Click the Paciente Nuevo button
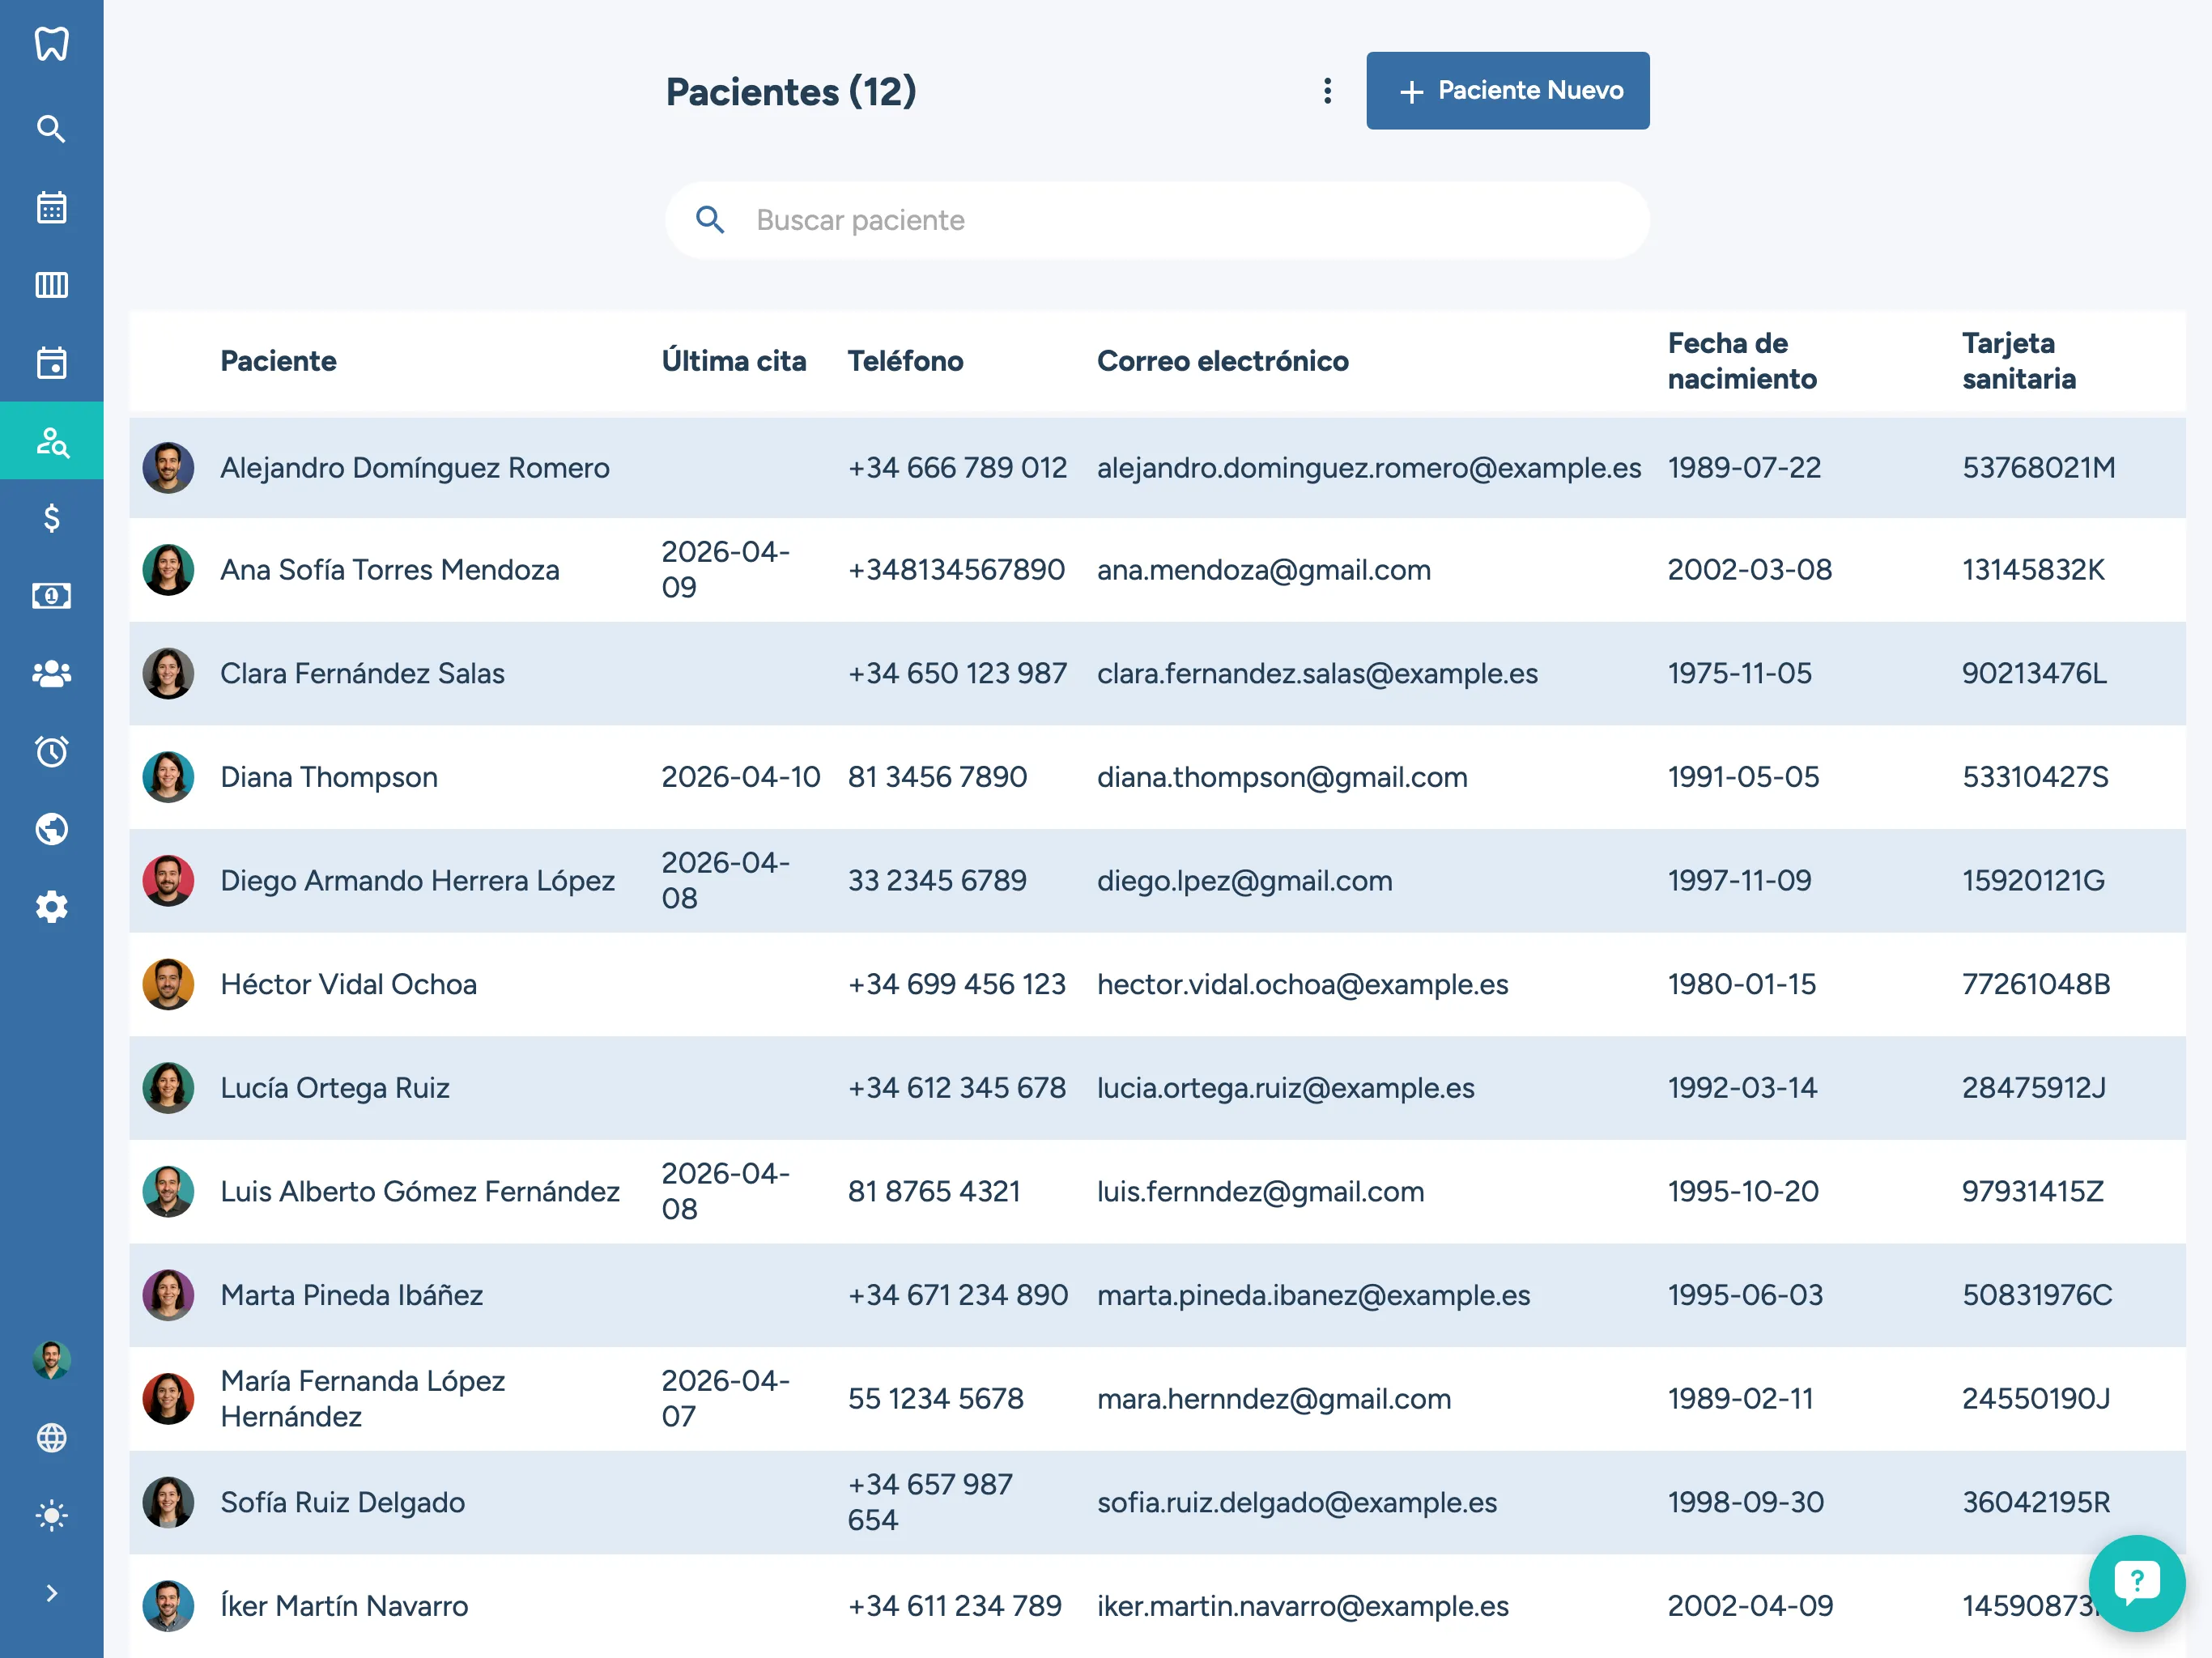2212x1658 pixels. (1507, 91)
